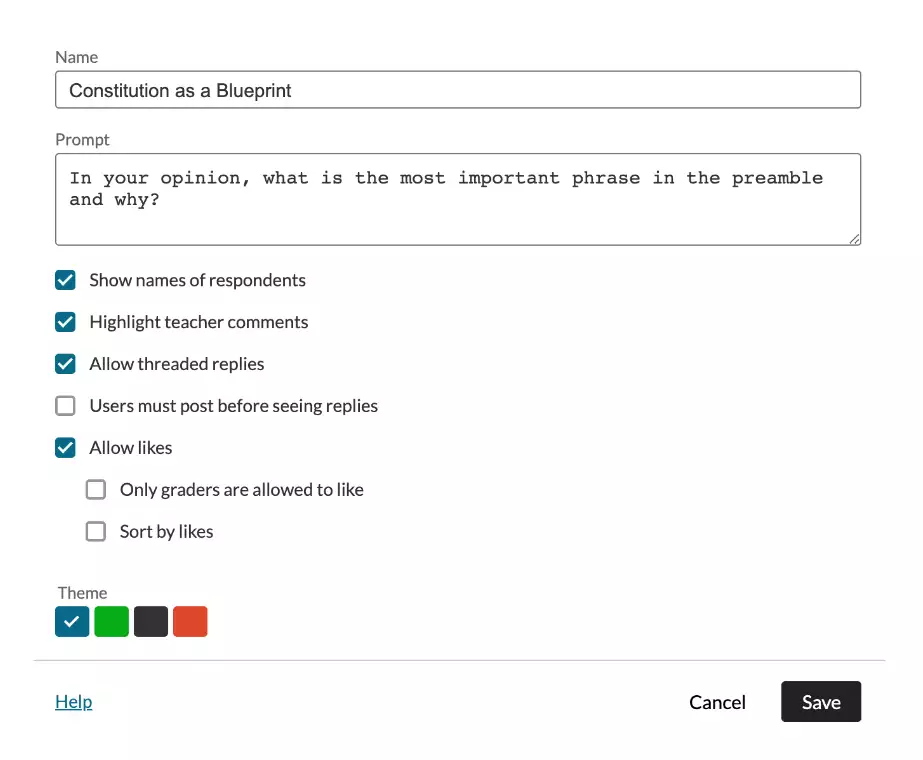This screenshot has width=923, height=760.
Task: Click the Name input field
Action: (458, 89)
